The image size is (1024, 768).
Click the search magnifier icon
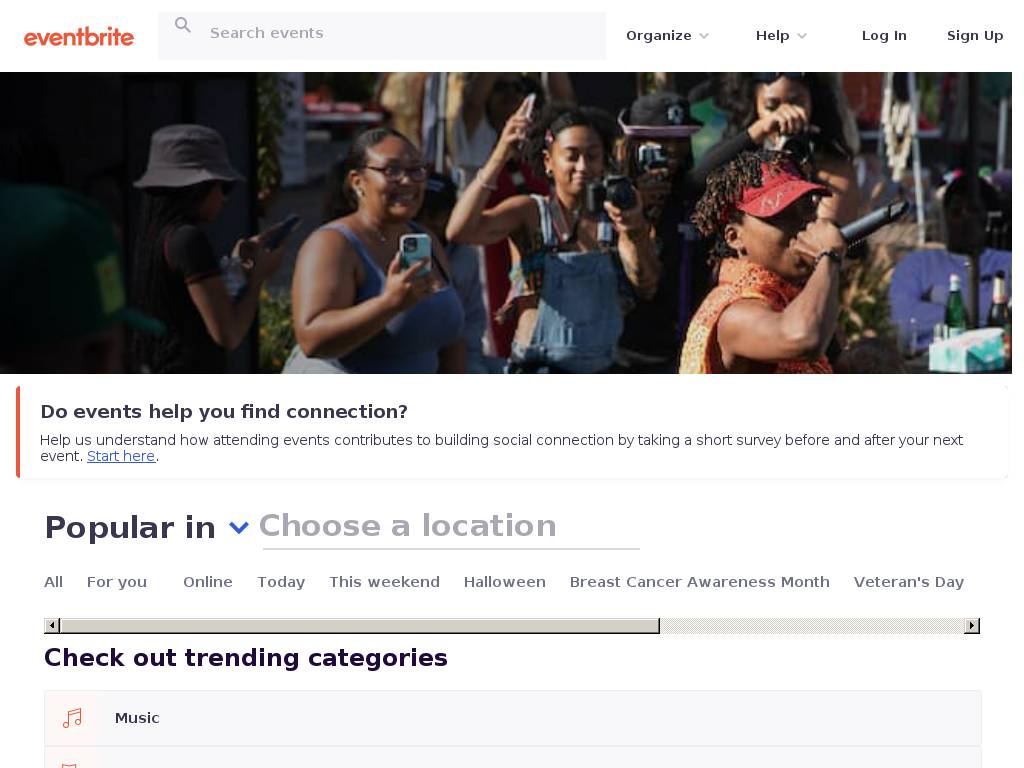(183, 25)
